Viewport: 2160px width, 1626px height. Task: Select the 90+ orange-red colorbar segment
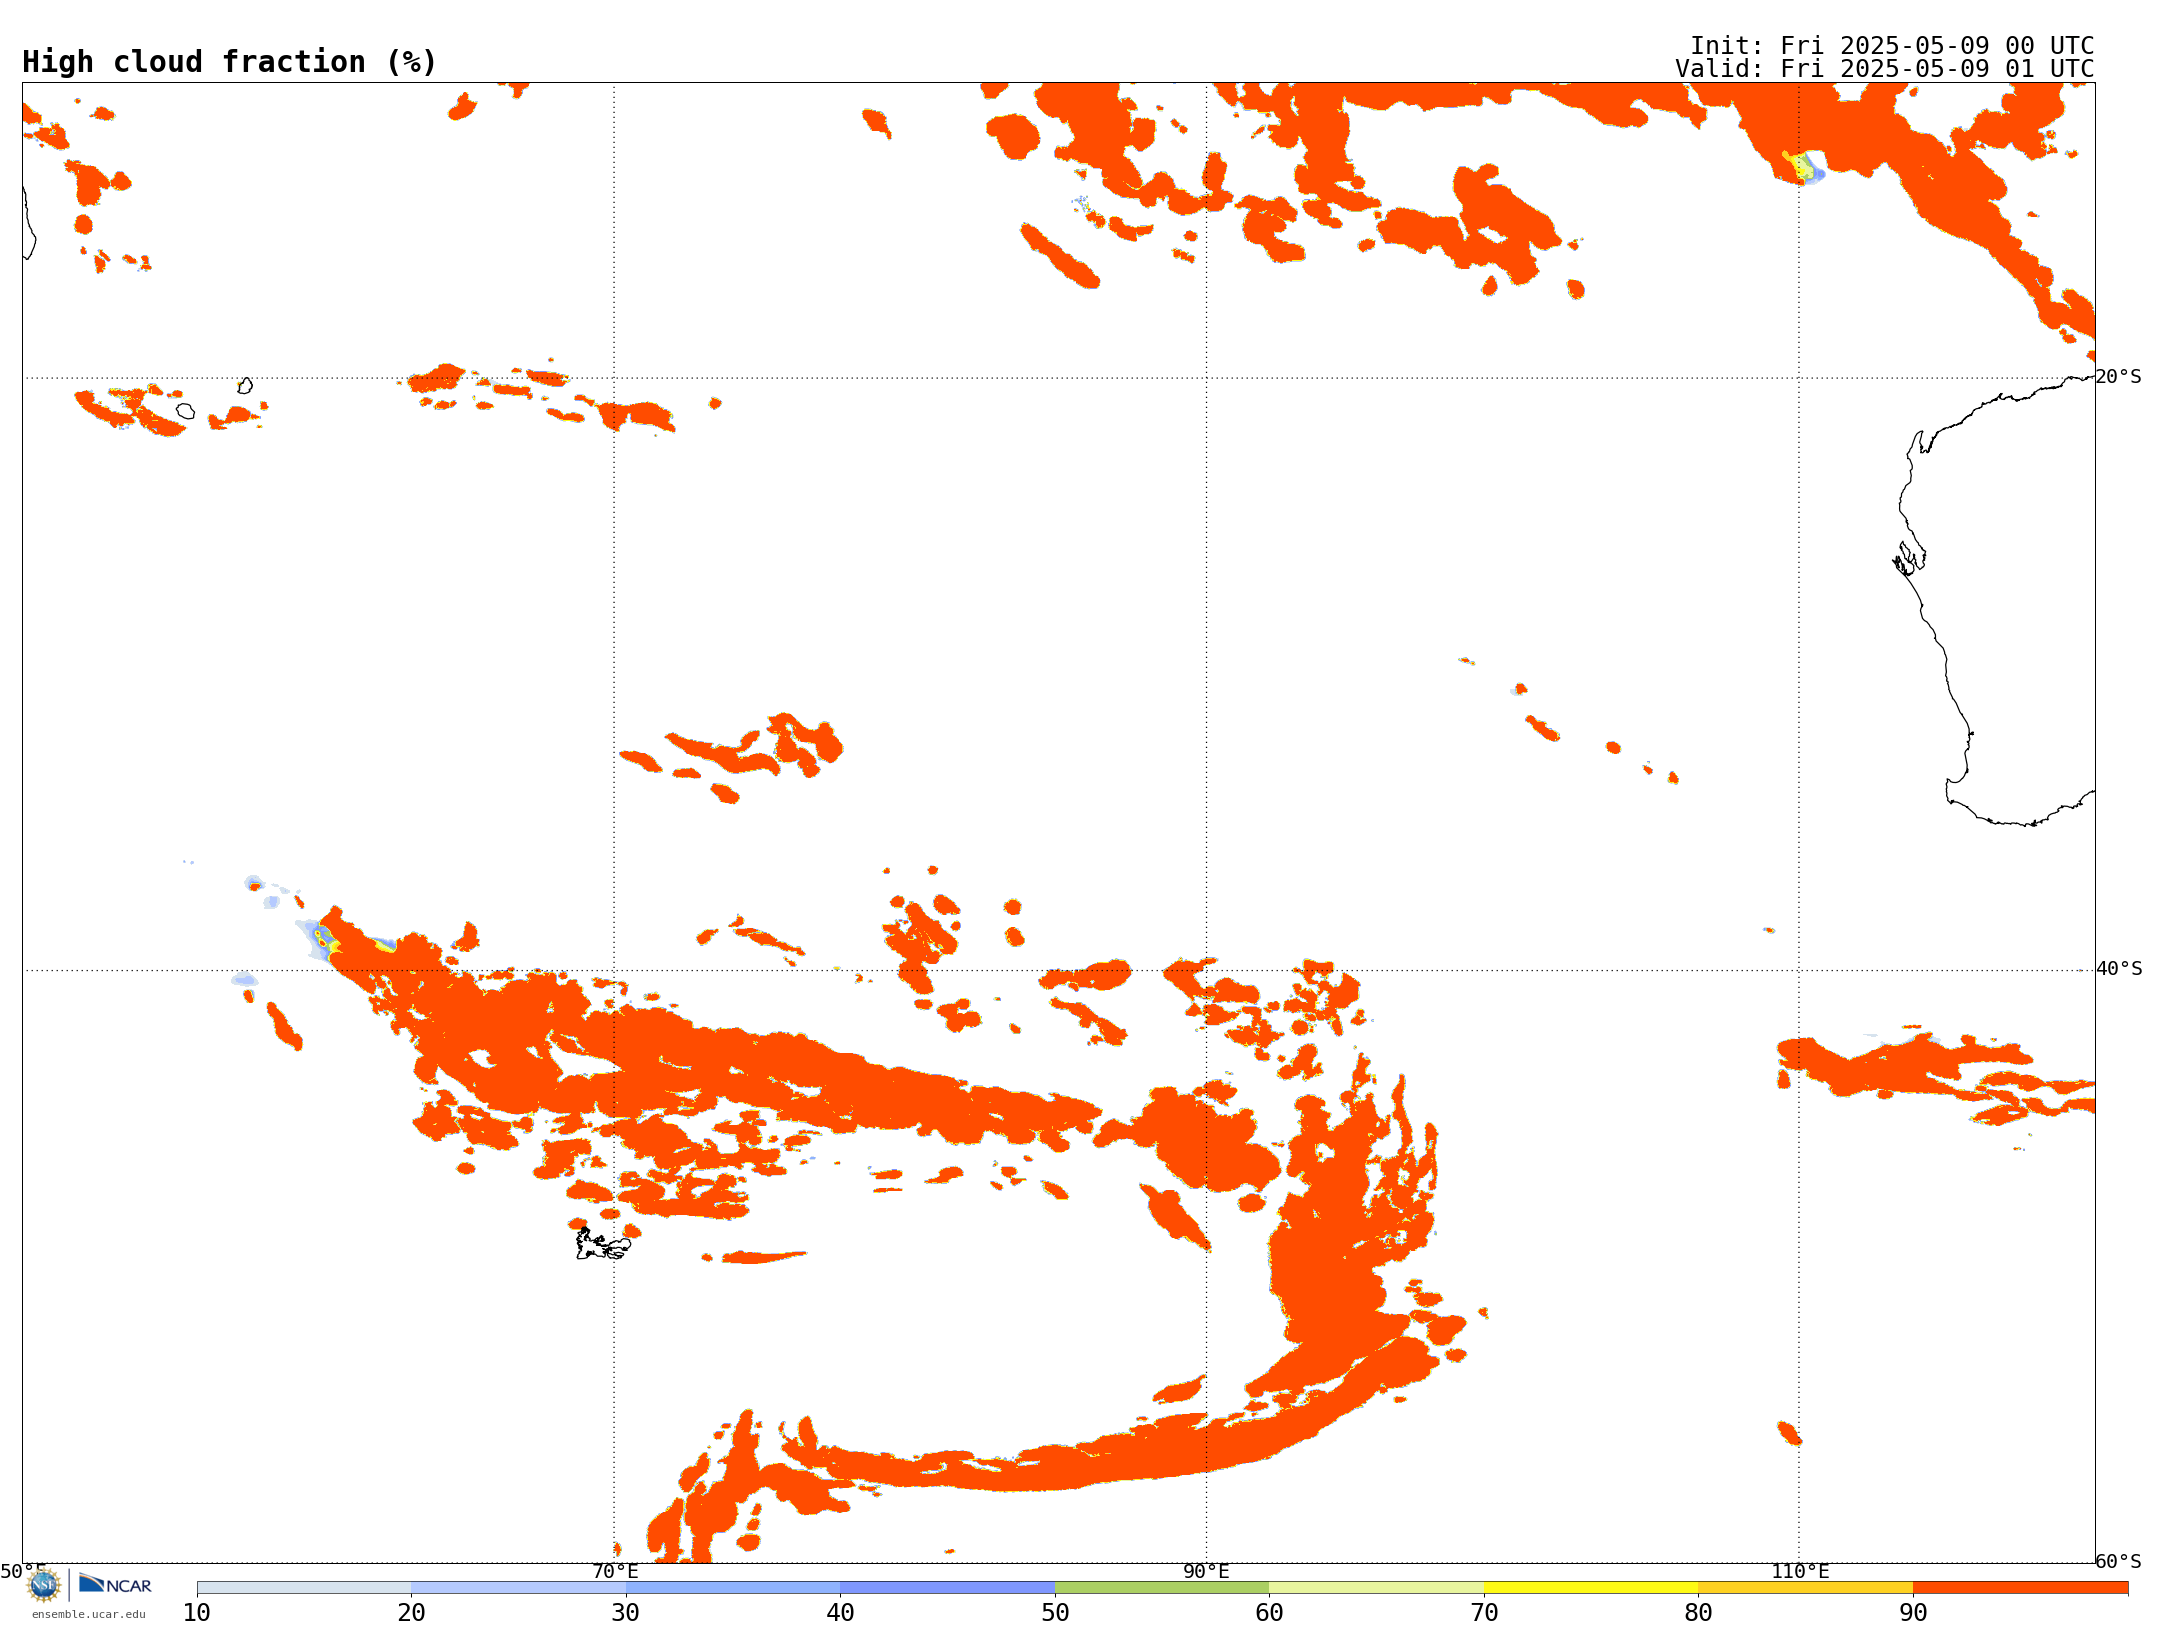2020,1588
